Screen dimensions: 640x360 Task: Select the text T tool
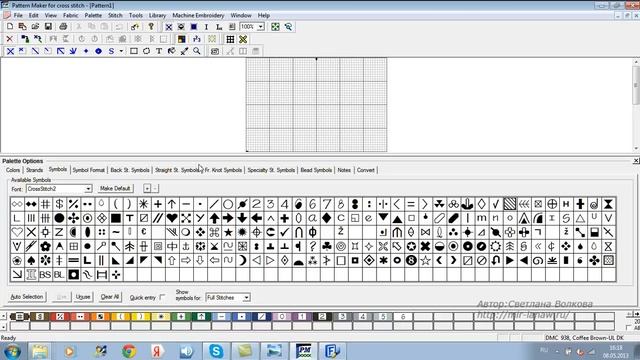[x=159, y=51]
